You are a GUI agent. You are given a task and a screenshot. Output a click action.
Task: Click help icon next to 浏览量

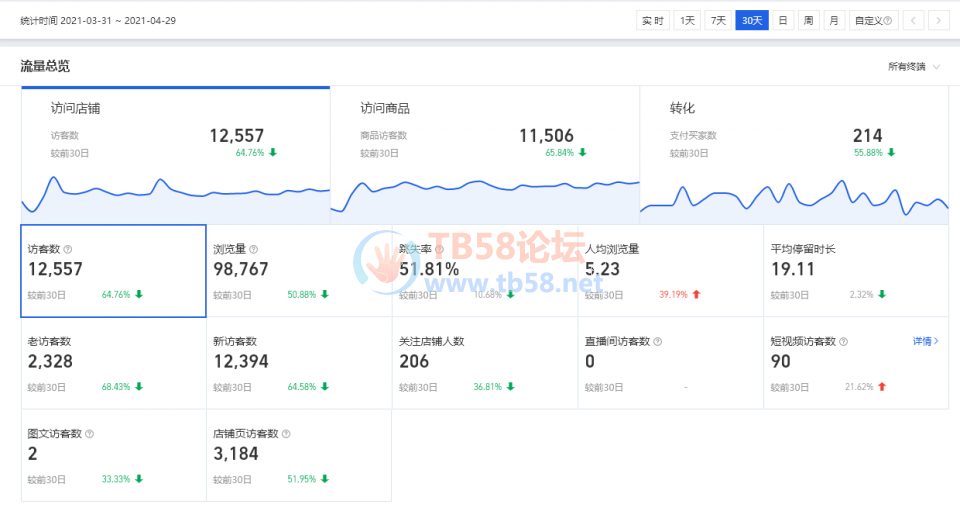(x=254, y=249)
